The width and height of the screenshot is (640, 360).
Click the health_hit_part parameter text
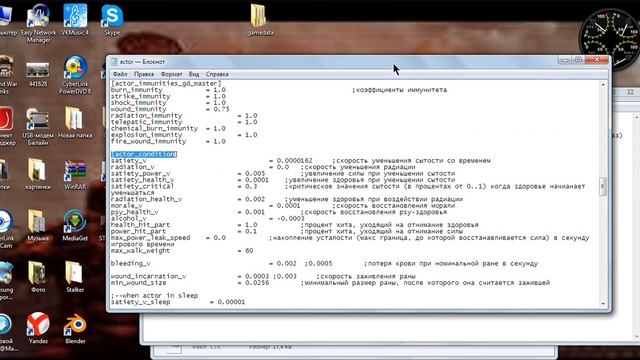pos(141,225)
